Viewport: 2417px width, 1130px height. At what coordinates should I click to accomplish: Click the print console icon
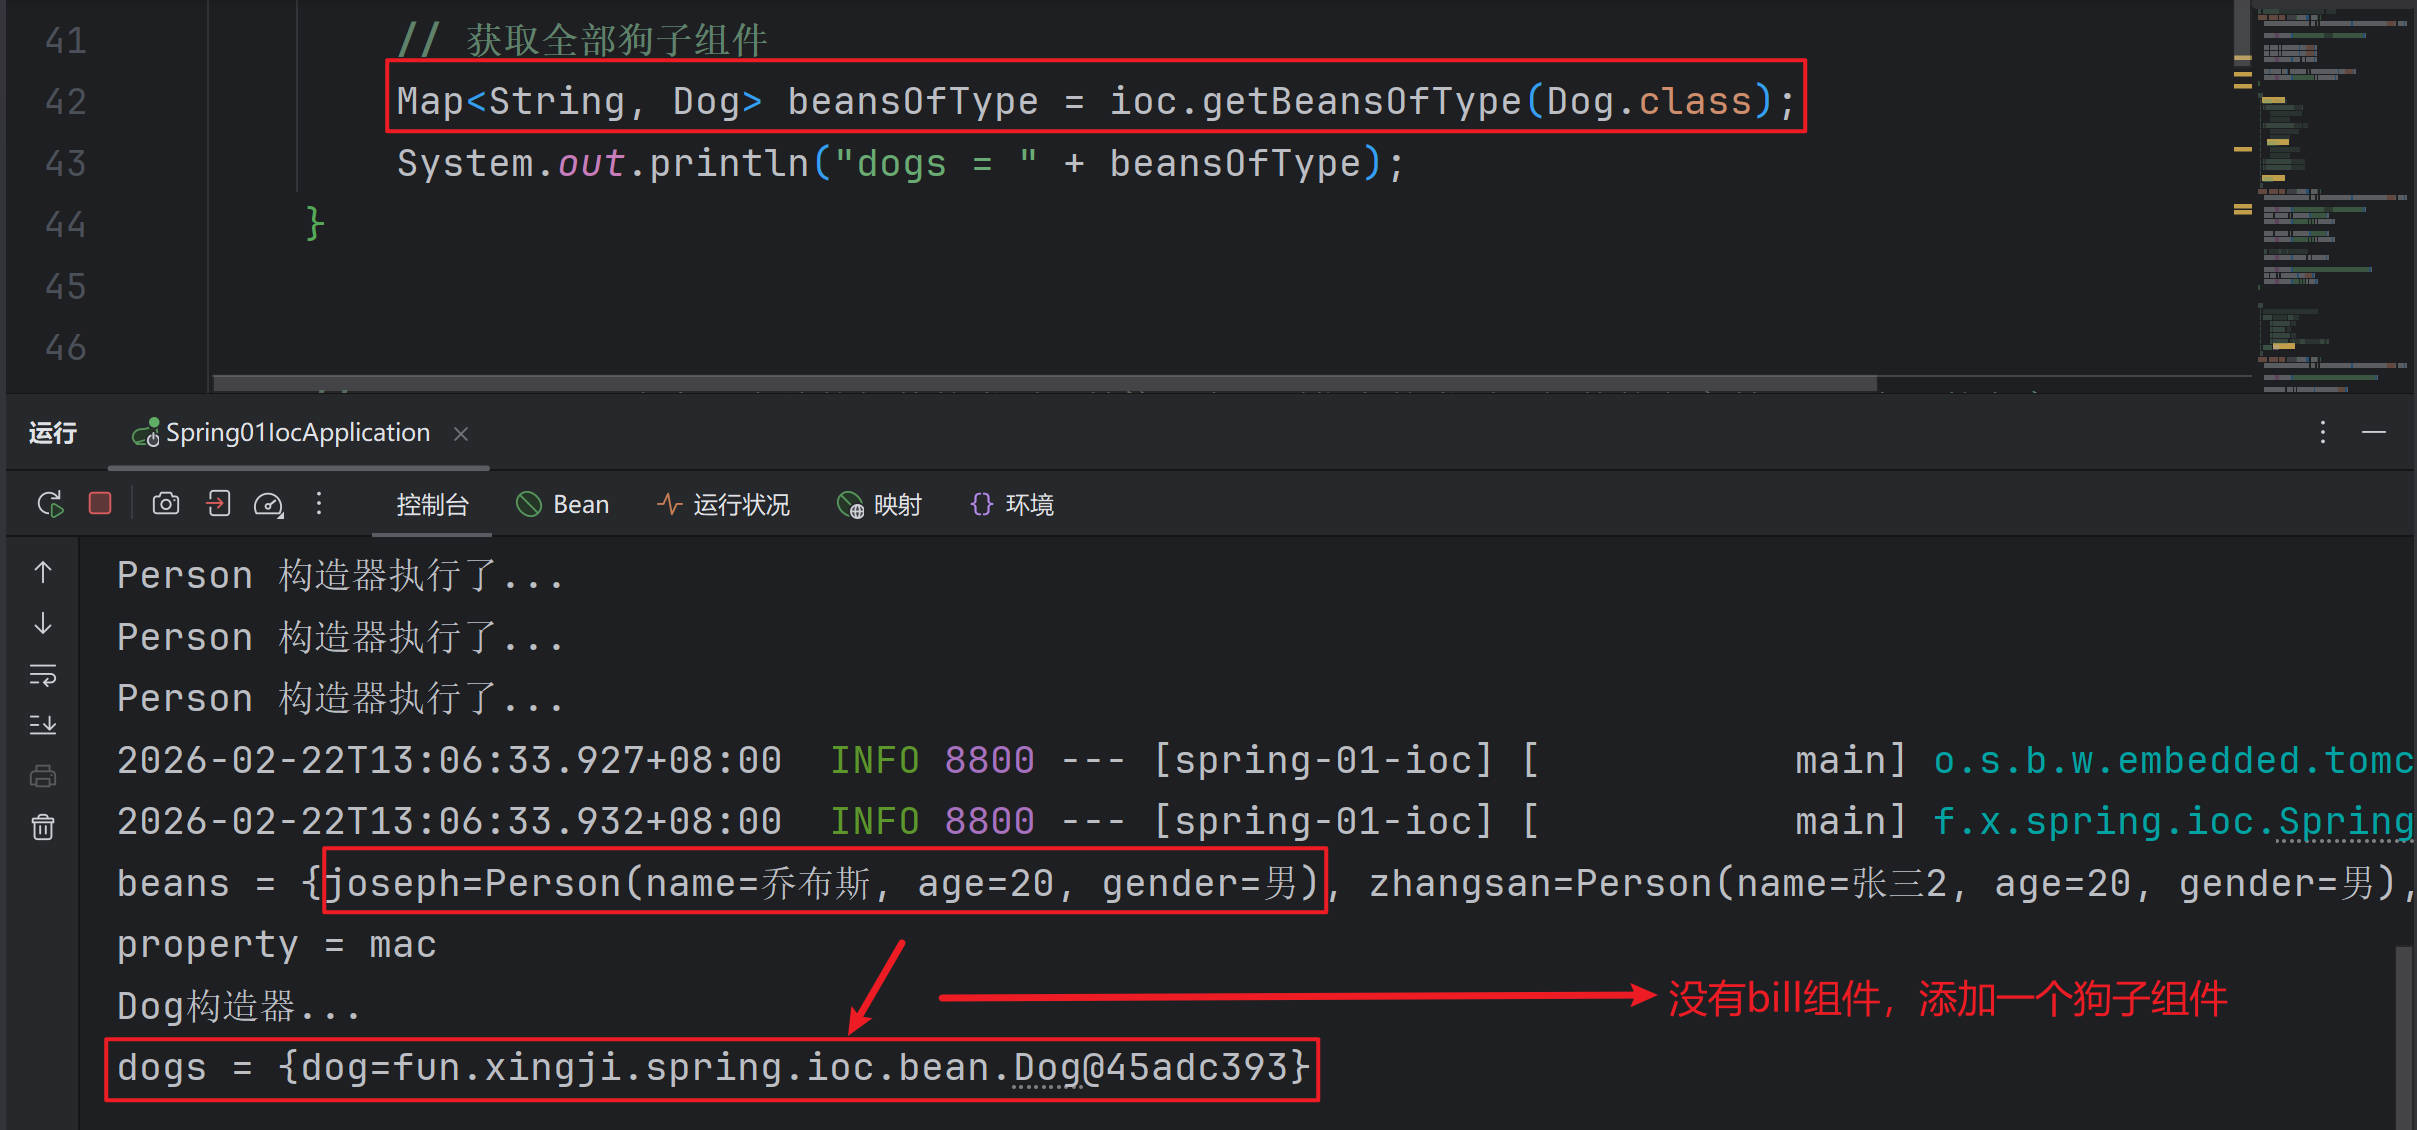click(43, 776)
